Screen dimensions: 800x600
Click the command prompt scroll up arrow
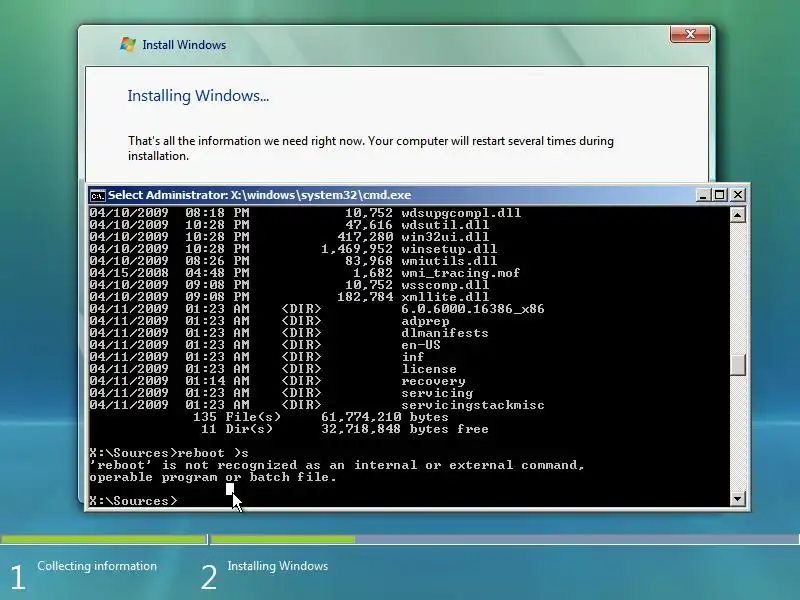(737, 215)
